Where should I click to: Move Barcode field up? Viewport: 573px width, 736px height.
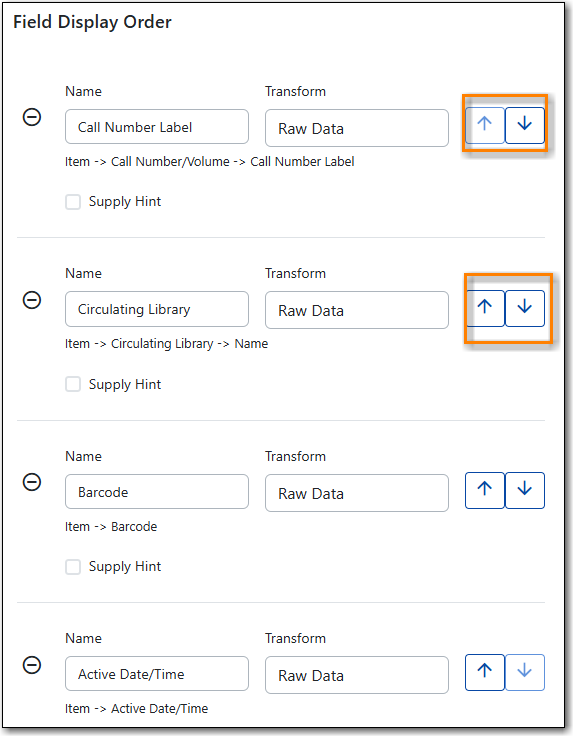[485, 490]
